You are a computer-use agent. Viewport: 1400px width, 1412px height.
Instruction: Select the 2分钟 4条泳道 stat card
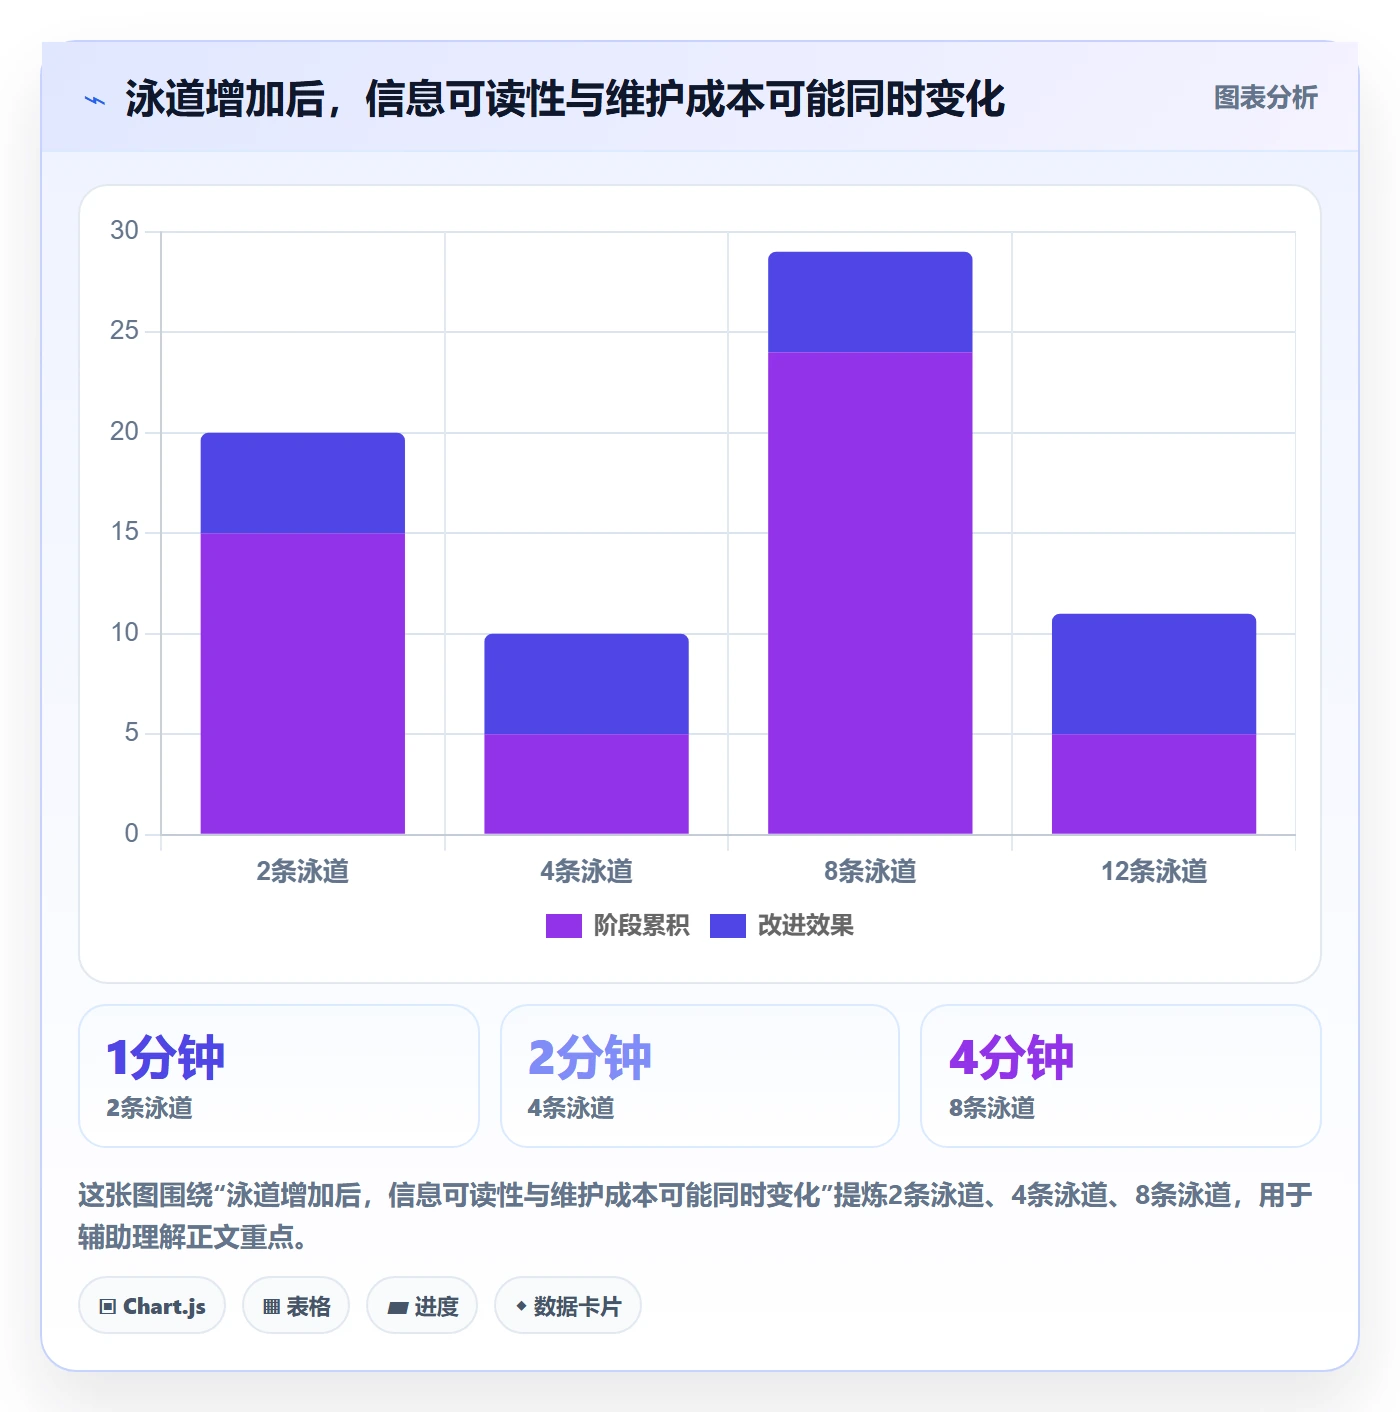coord(700,1076)
